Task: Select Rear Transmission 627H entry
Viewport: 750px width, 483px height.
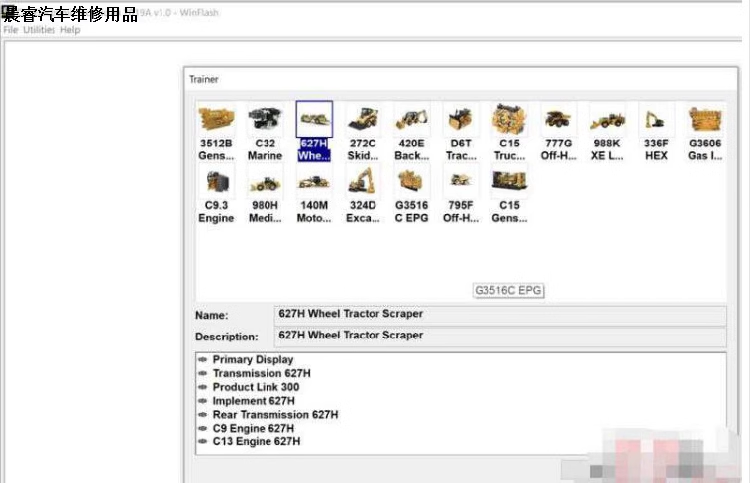Action: (x=275, y=415)
